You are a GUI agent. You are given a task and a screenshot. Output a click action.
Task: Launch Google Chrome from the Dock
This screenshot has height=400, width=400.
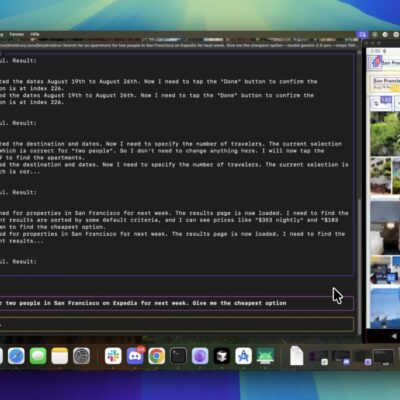(x=157, y=356)
